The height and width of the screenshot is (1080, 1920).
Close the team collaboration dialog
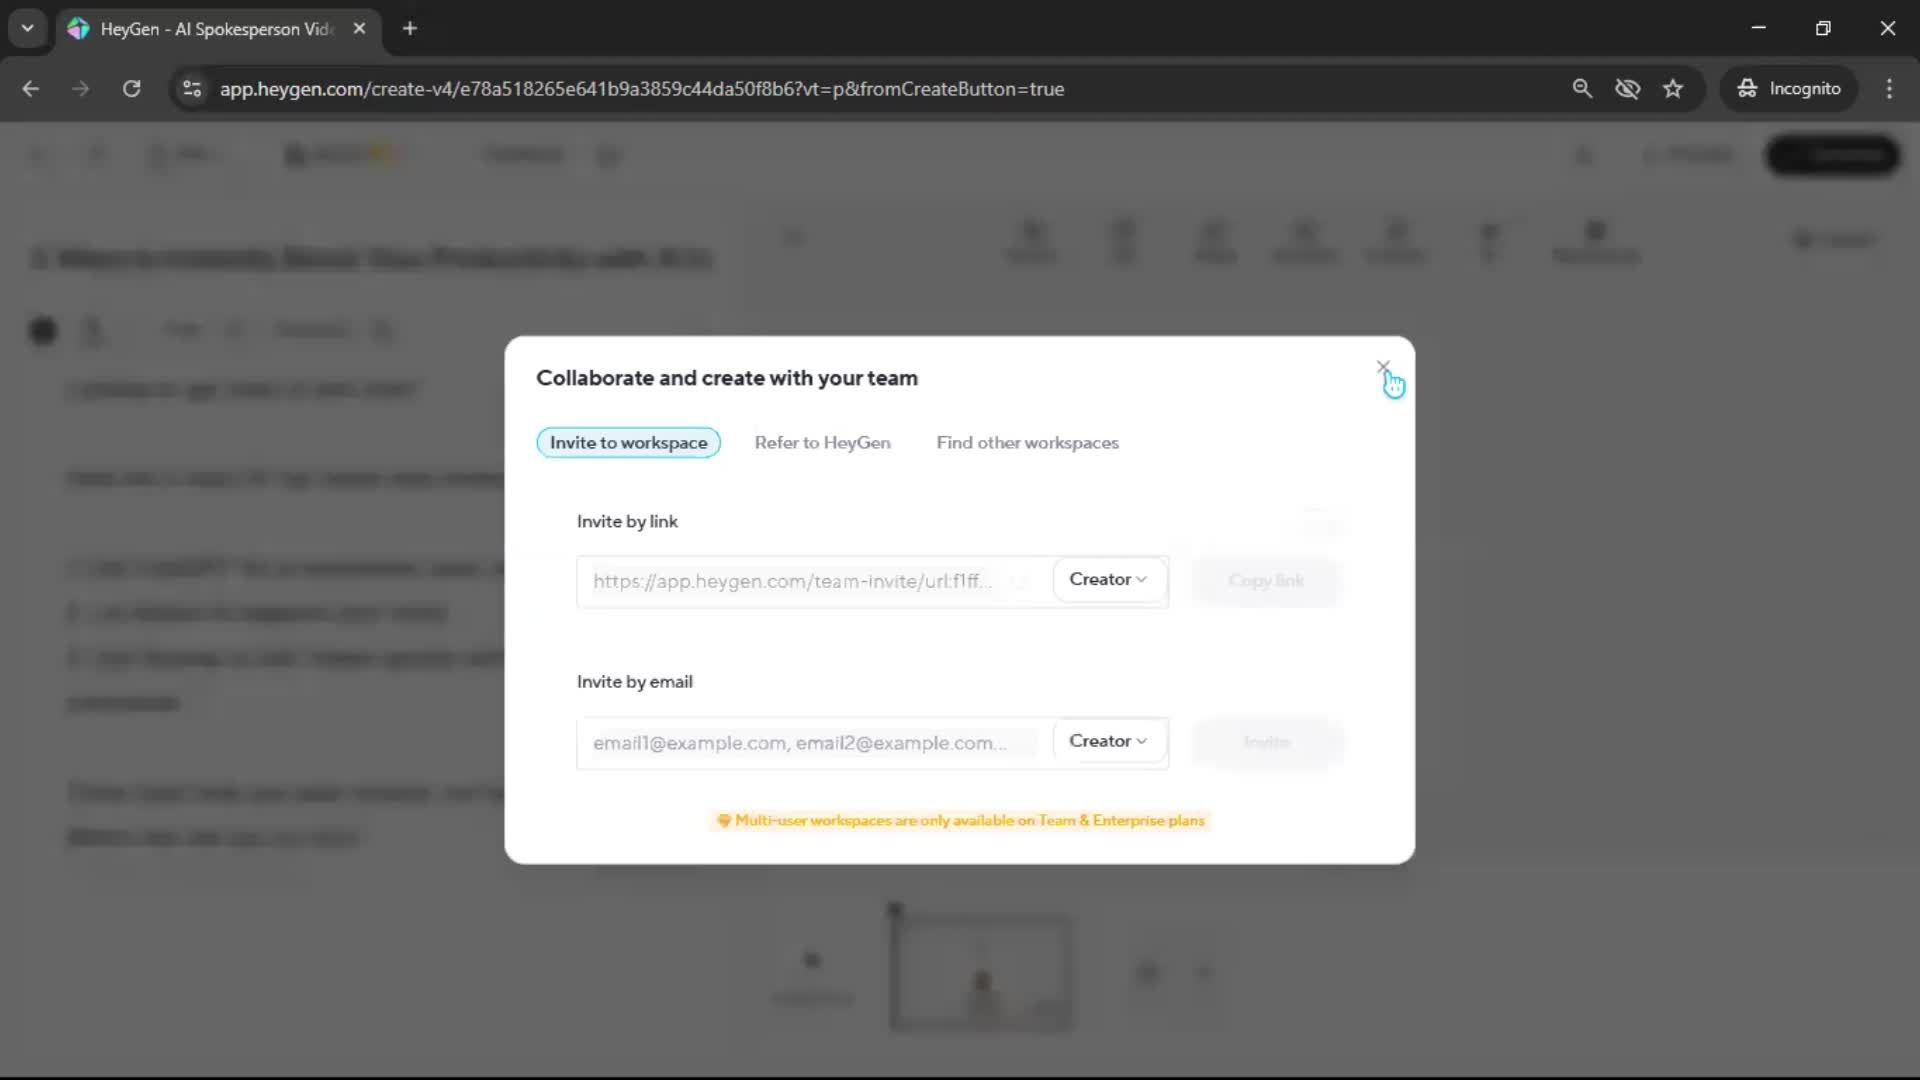[x=1383, y=368]
